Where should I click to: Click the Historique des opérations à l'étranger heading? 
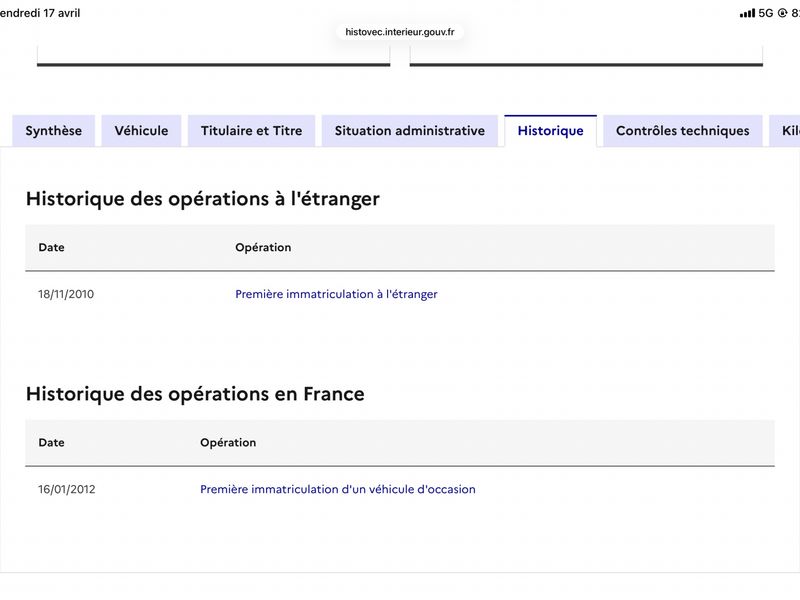click(203, 199)
